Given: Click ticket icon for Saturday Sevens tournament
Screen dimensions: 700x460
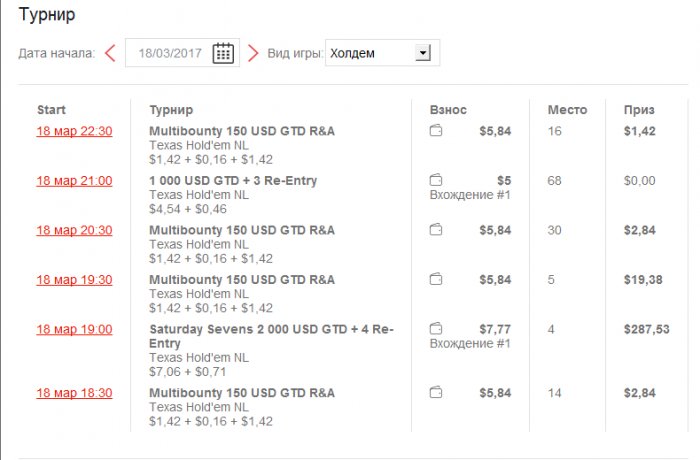Looking at the screenshot, I should pos(436,328).
